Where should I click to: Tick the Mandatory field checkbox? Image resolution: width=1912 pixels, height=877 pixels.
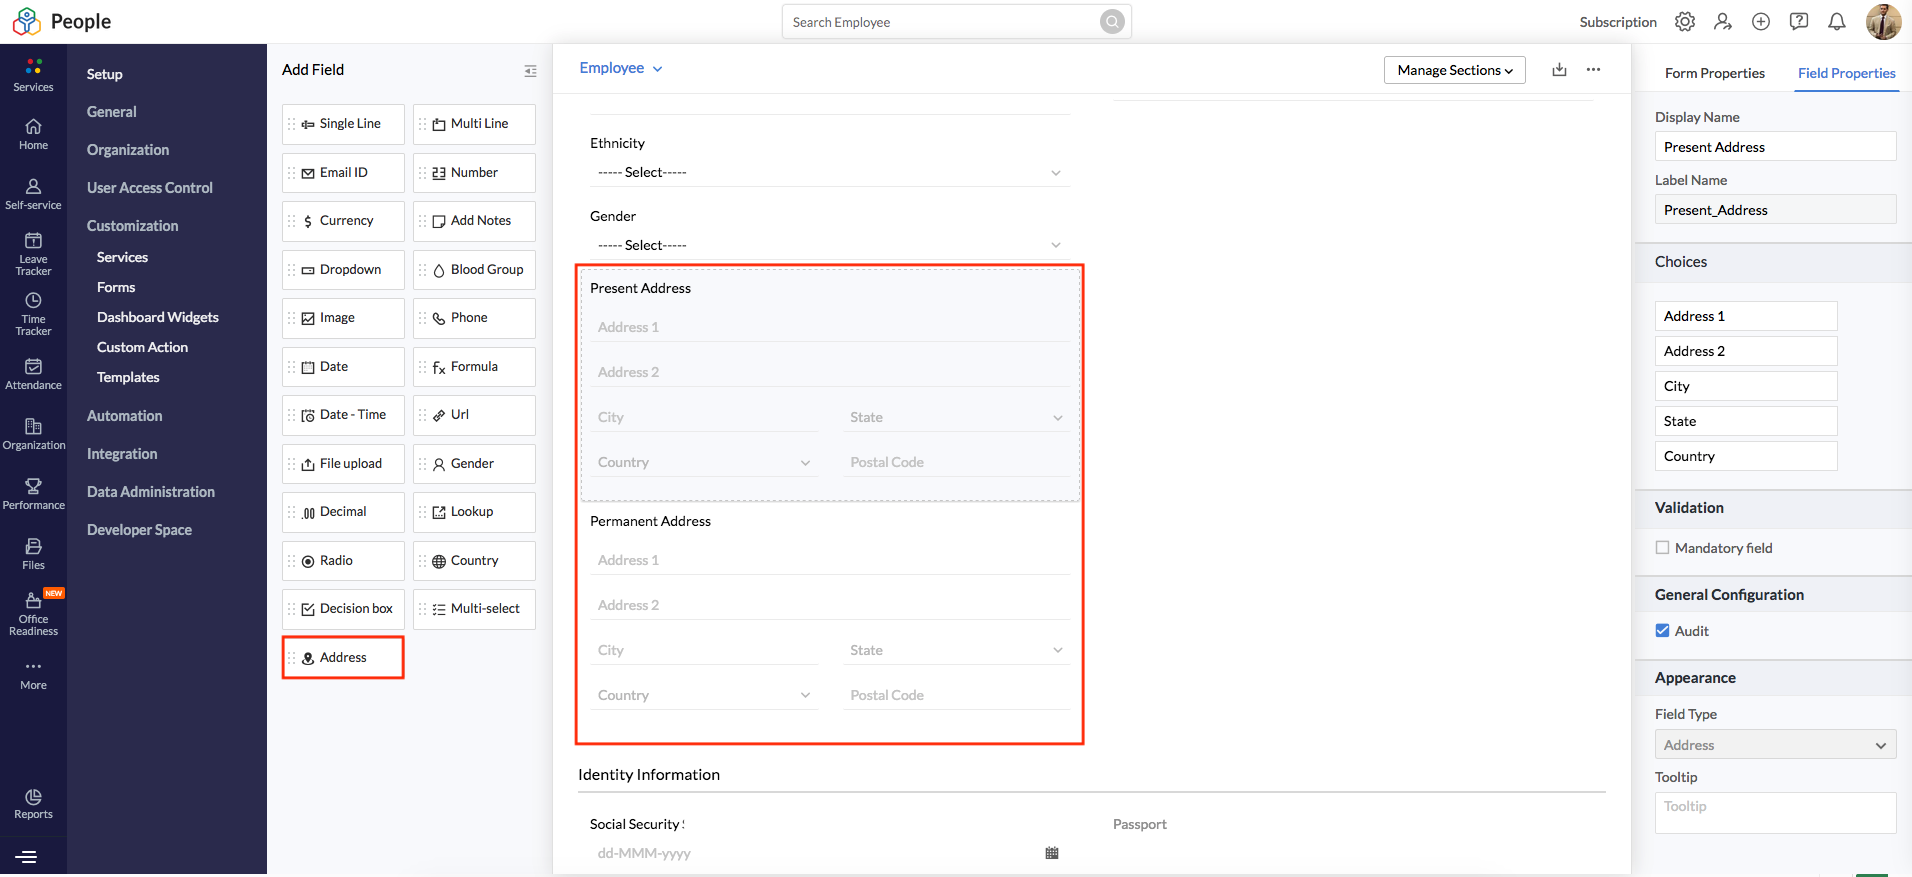point(1662,548)
